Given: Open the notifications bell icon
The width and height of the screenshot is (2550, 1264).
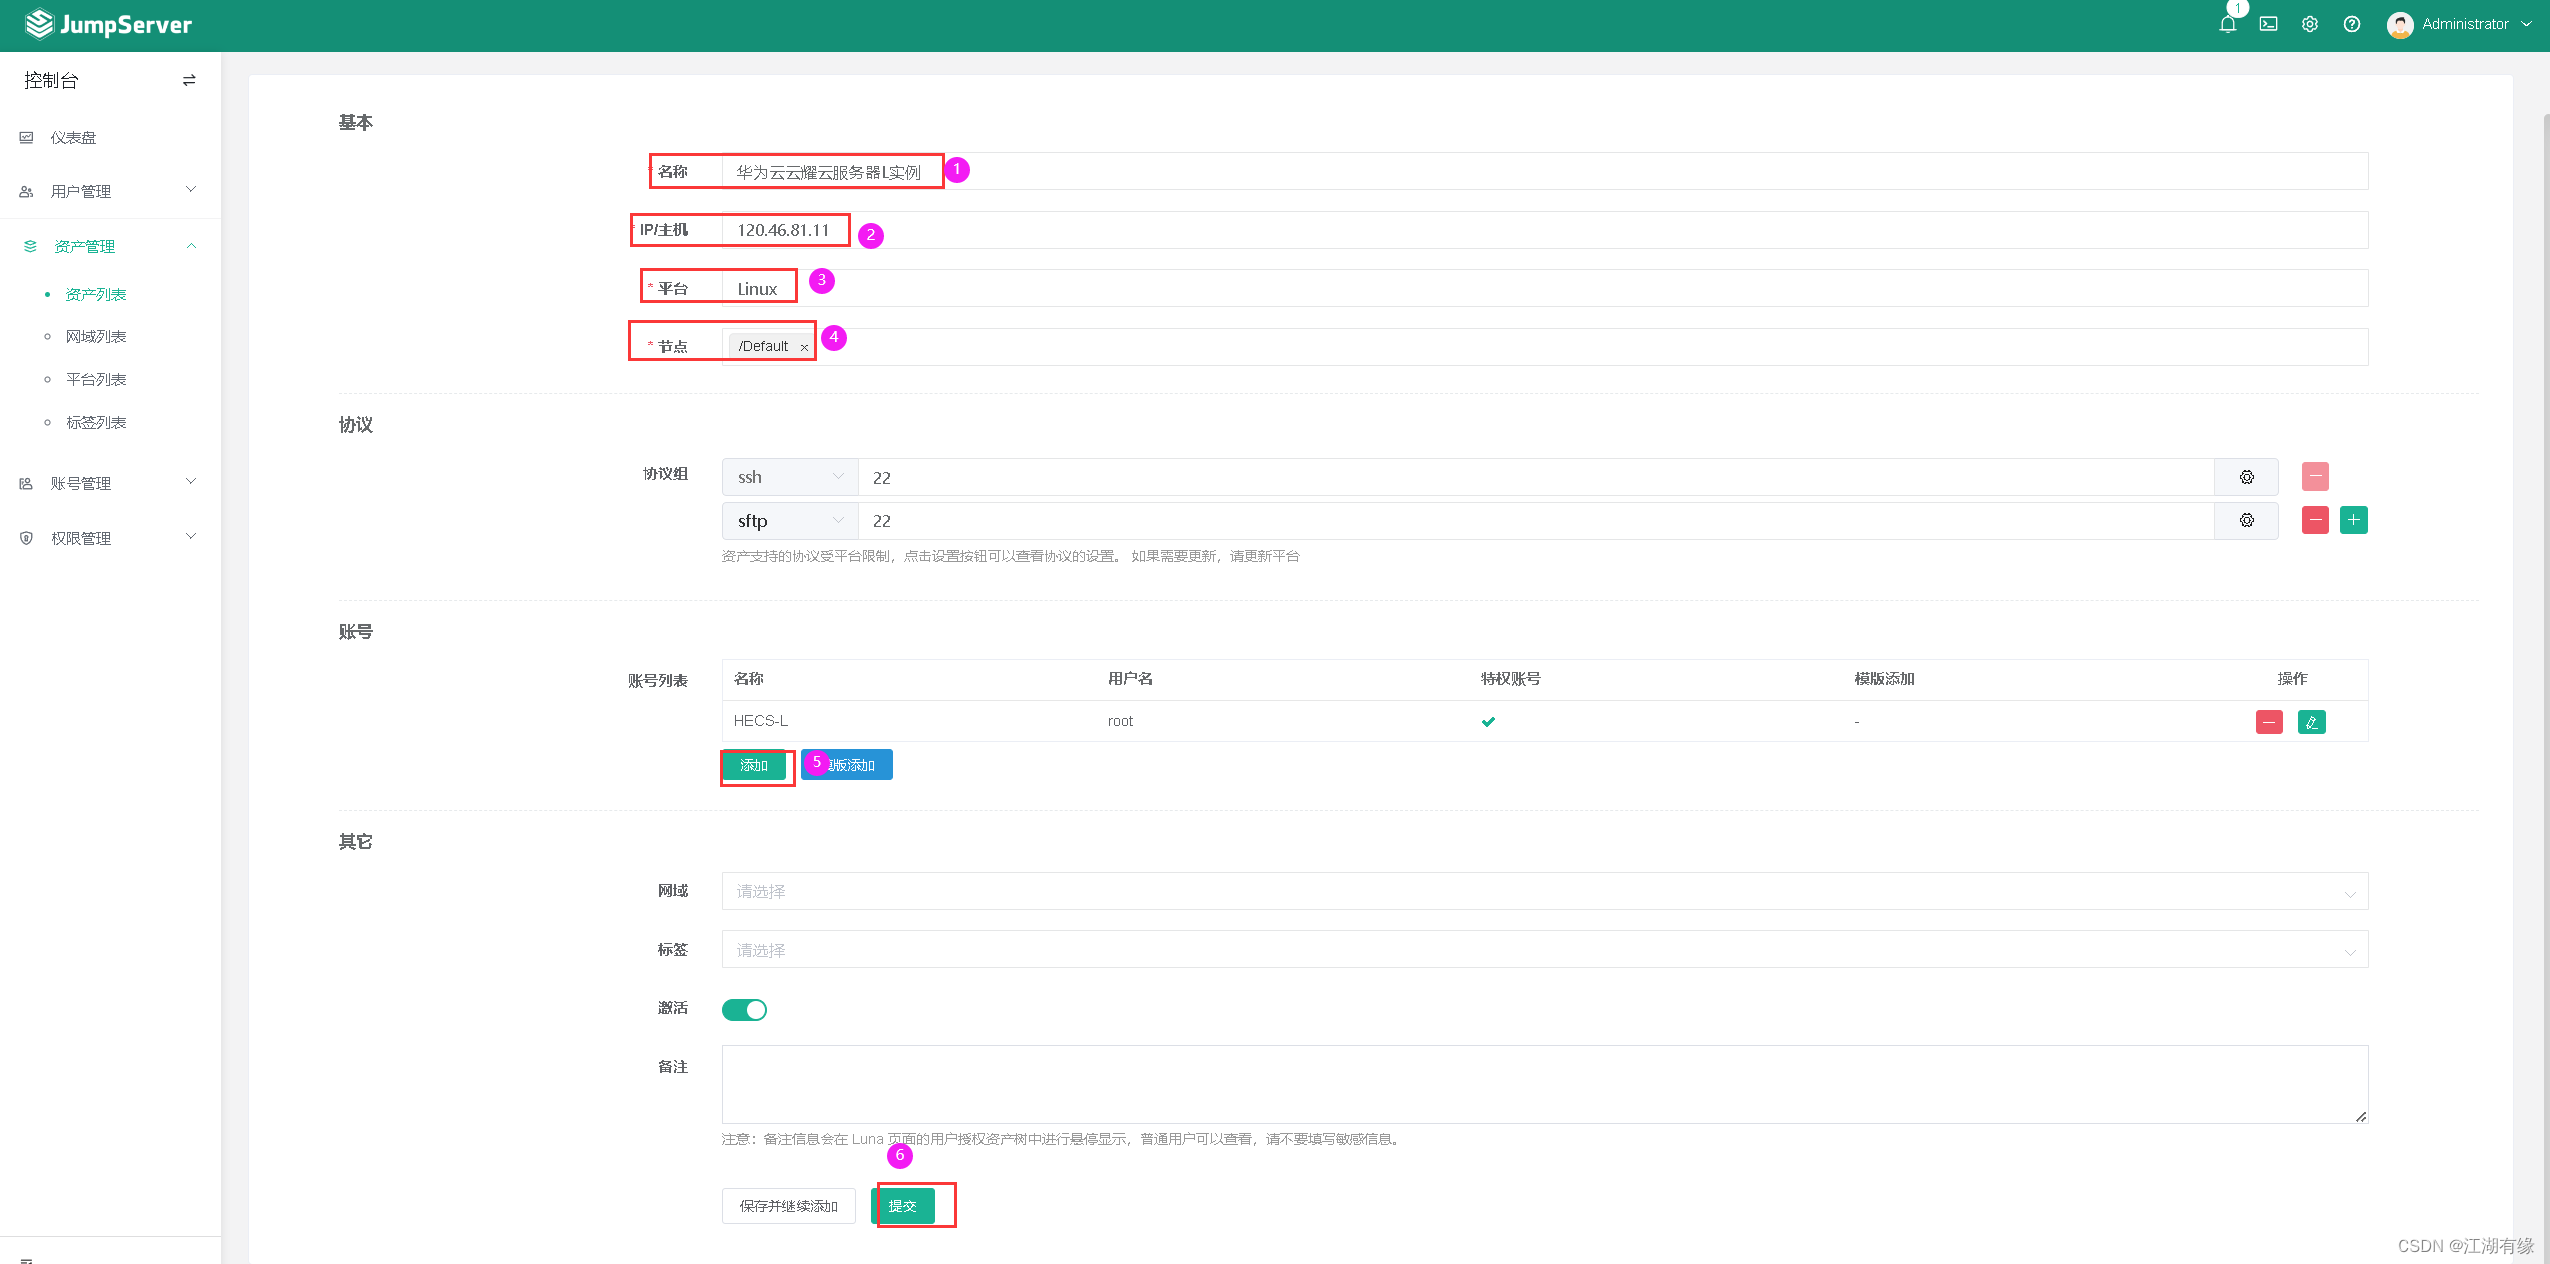Looking at the screenshot, I should click(2227, 24).
